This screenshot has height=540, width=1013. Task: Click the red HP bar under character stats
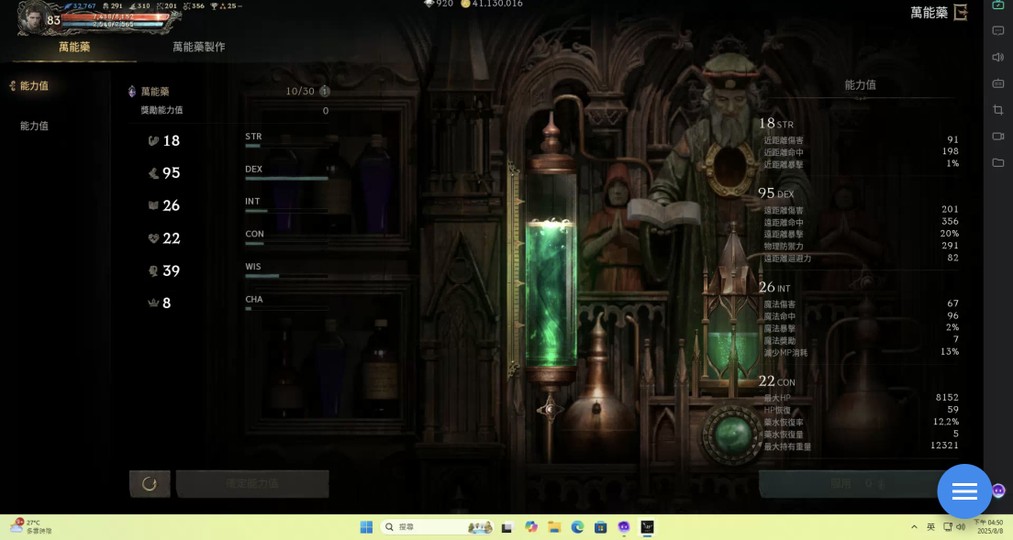pos(115,16)
